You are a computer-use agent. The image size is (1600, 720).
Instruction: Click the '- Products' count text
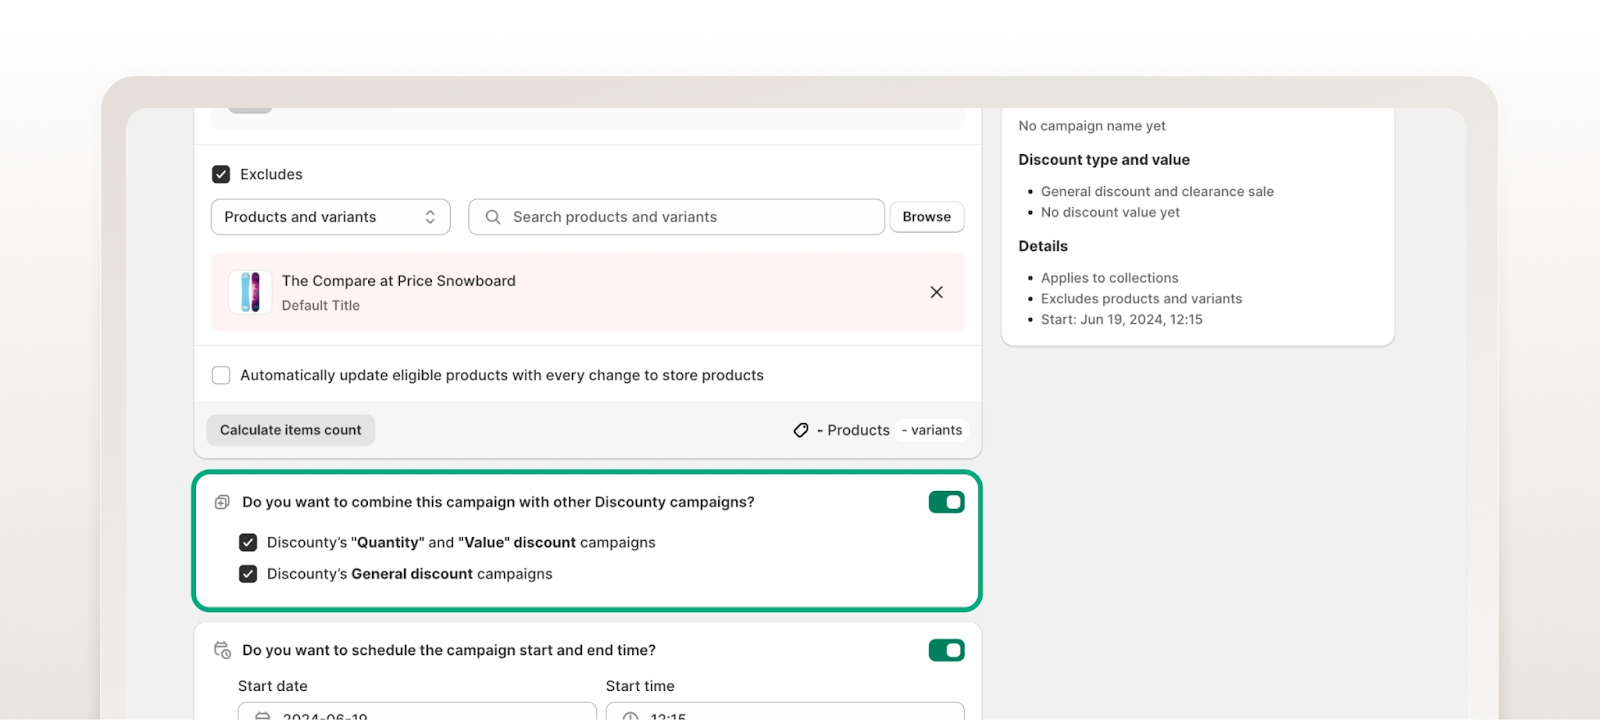853,430
